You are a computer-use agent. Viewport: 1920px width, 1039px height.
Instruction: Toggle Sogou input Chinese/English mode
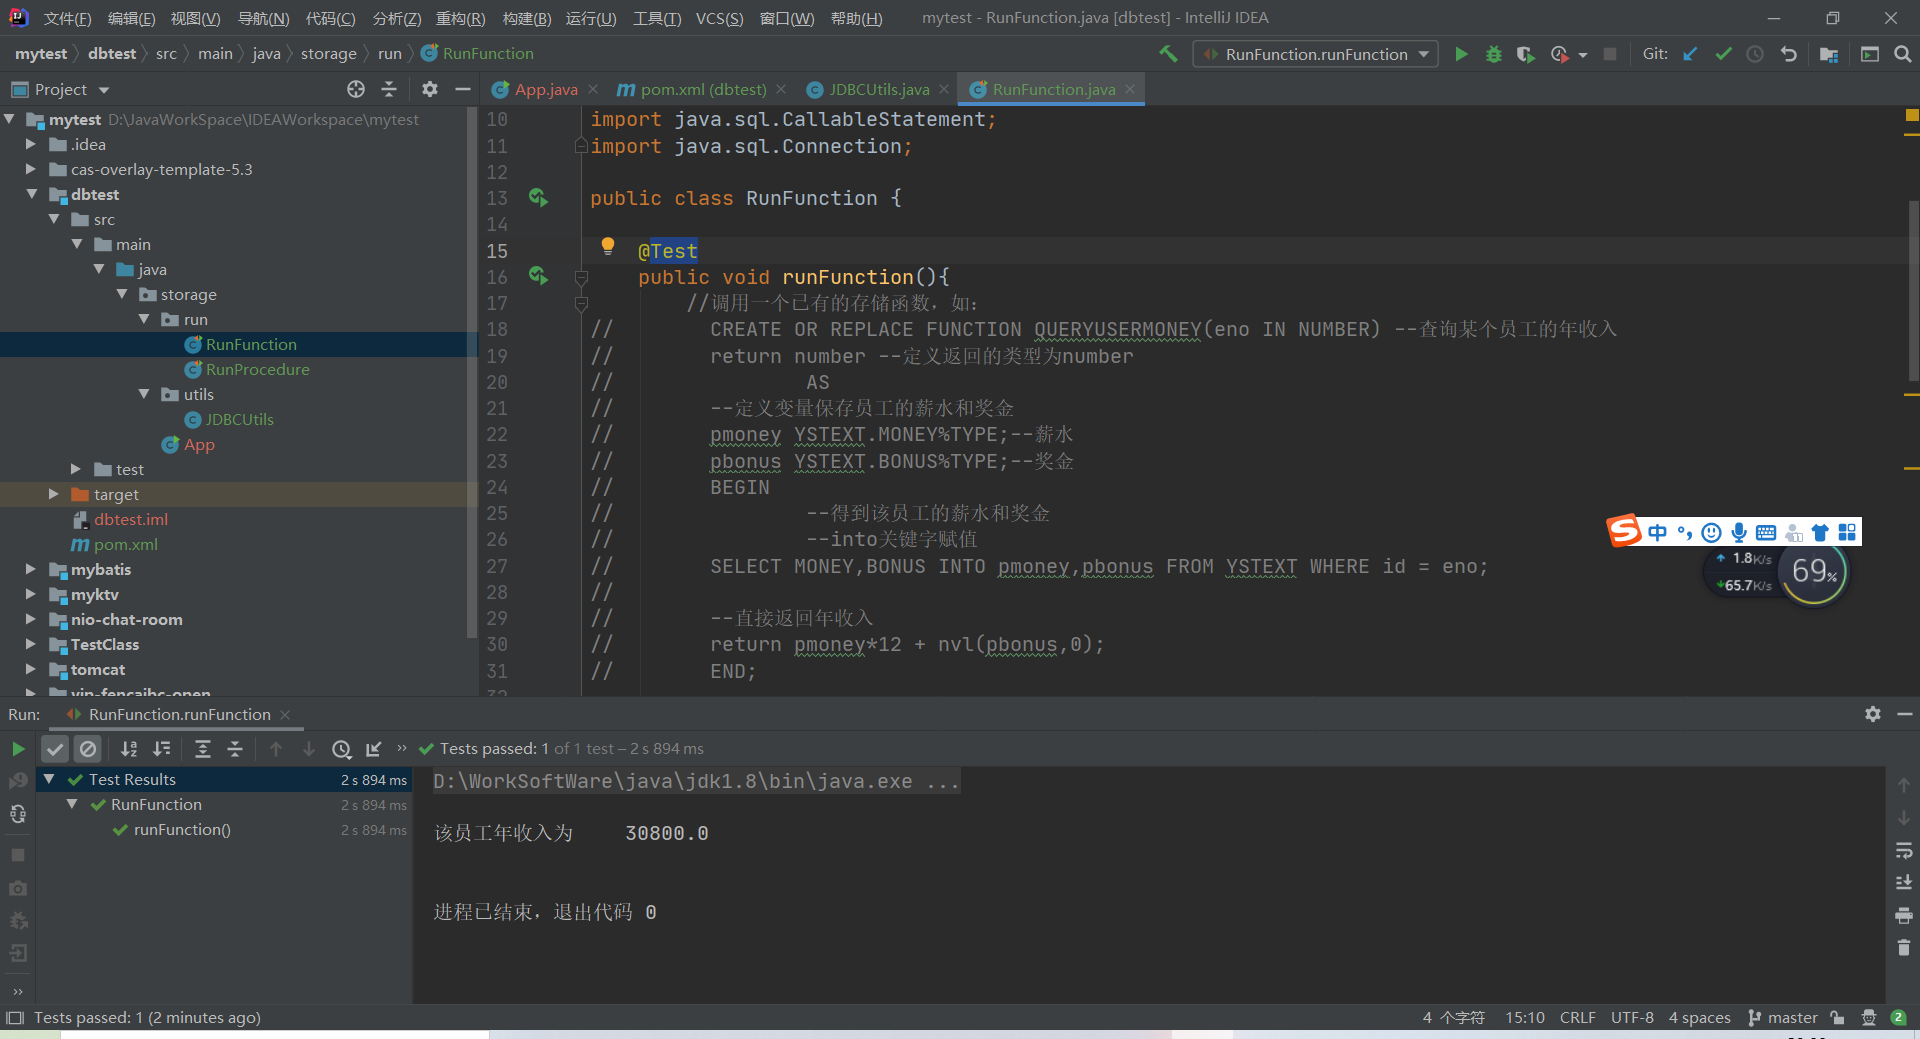click(x=1658, y=532)
